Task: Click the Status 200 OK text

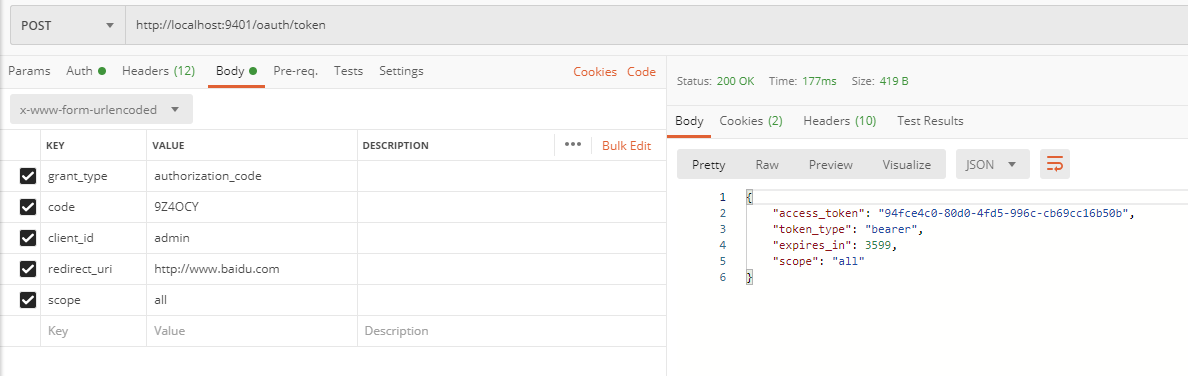Action: [715, 81]
